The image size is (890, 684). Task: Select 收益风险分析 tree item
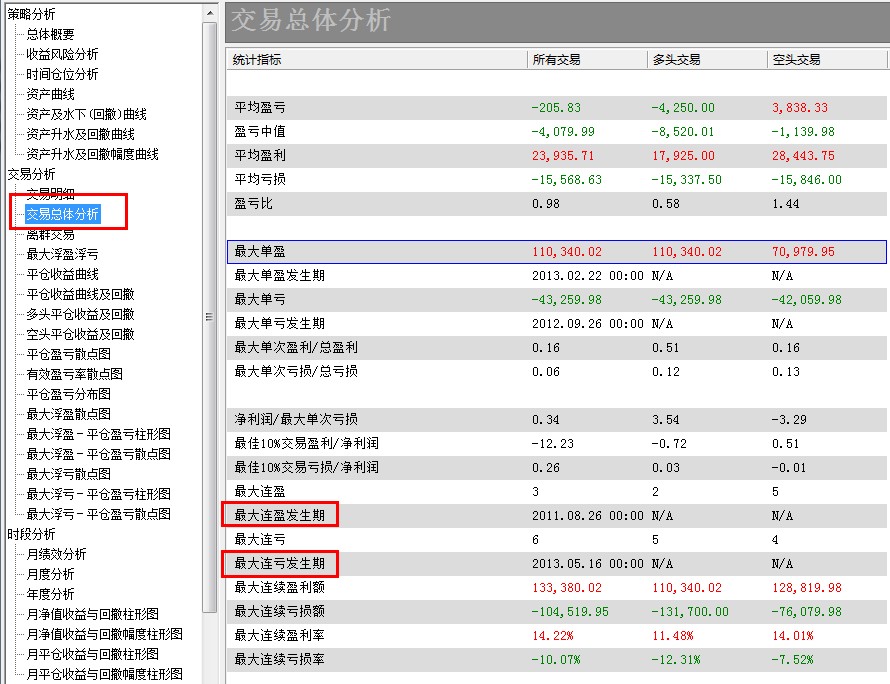coord(62,54)
